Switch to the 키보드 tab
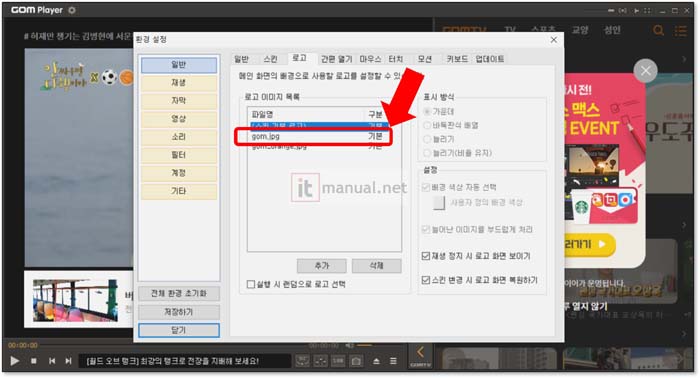Viewport: 700px width, 378px height. click(x=457, y=59)
